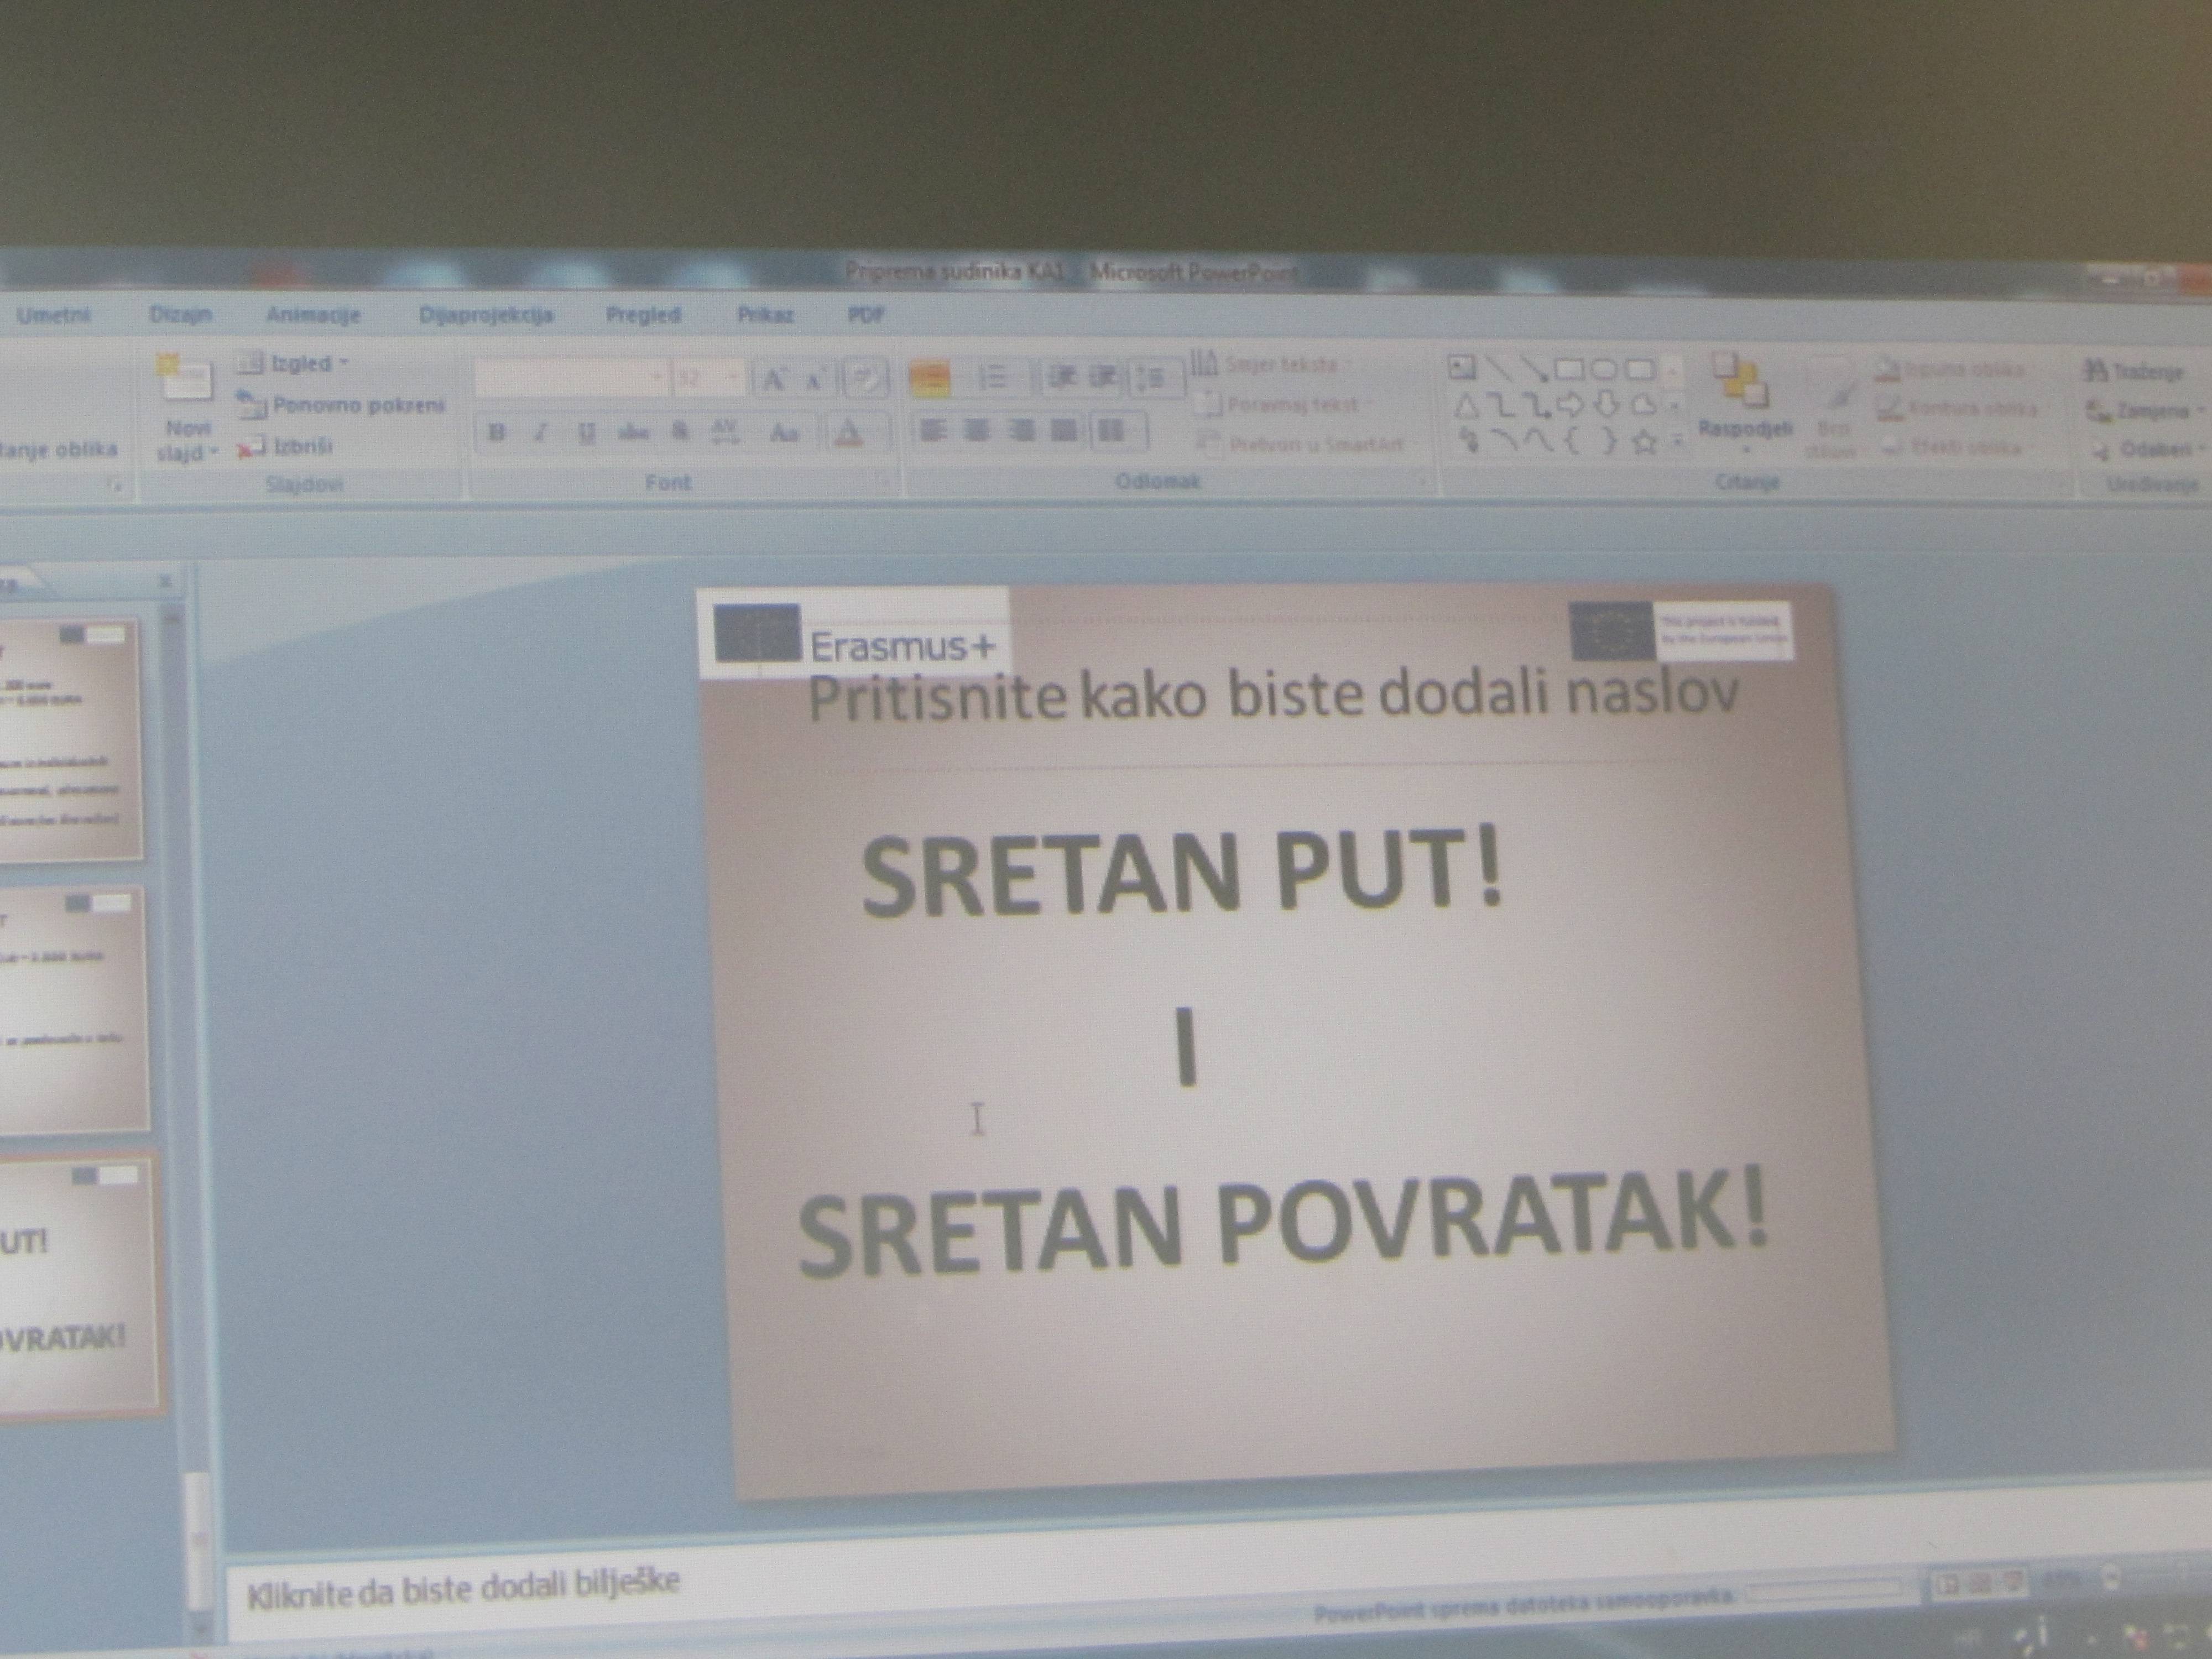Click the Ponovno pokreni button
Viewport: 2212px width, 1659px height.
341,405
